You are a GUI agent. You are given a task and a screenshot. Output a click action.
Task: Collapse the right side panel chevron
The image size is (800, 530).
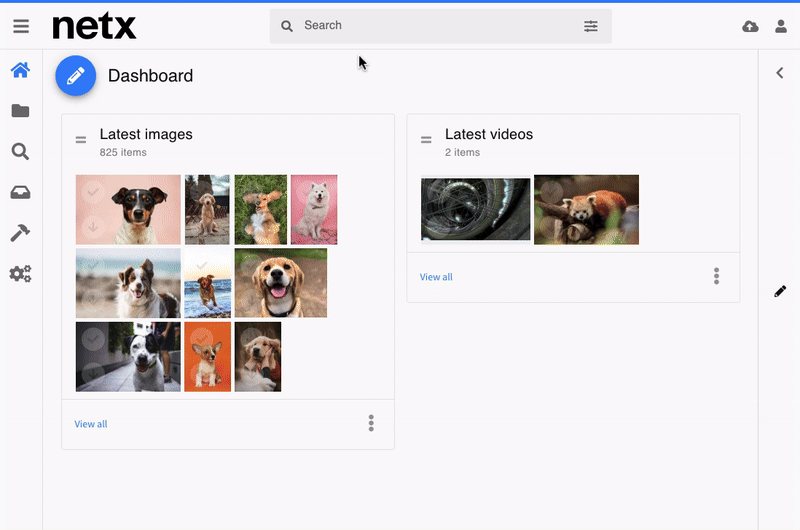779,73
